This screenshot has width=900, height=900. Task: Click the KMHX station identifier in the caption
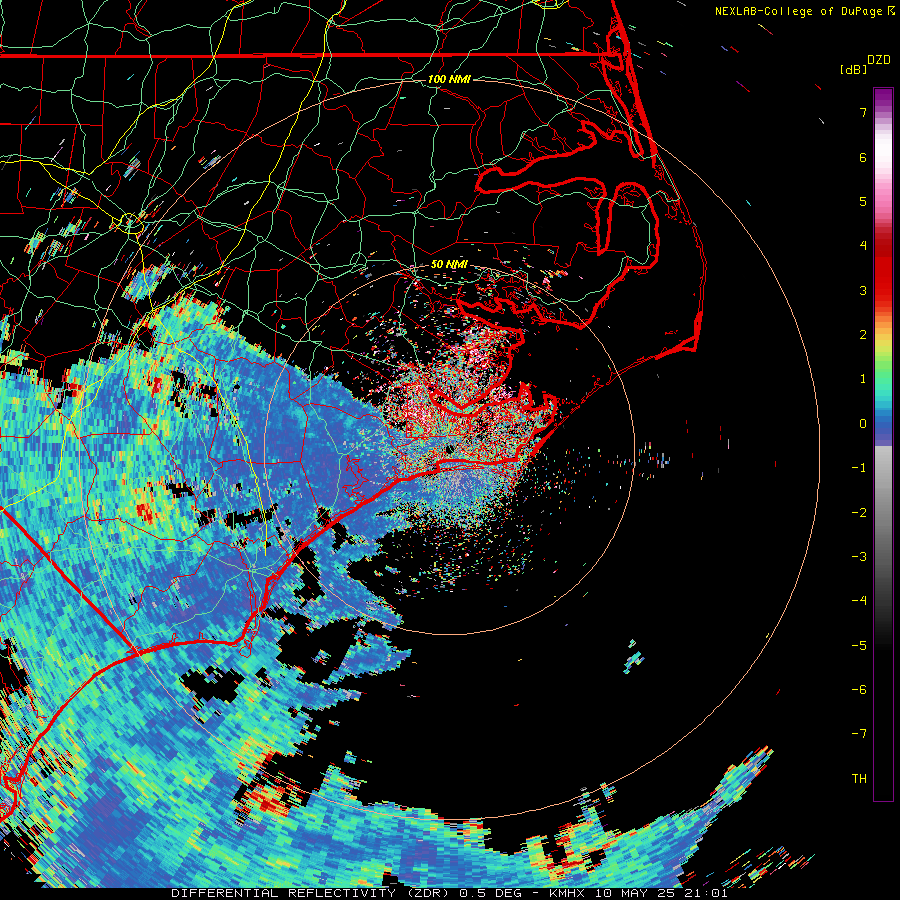(x=567, y=893)
